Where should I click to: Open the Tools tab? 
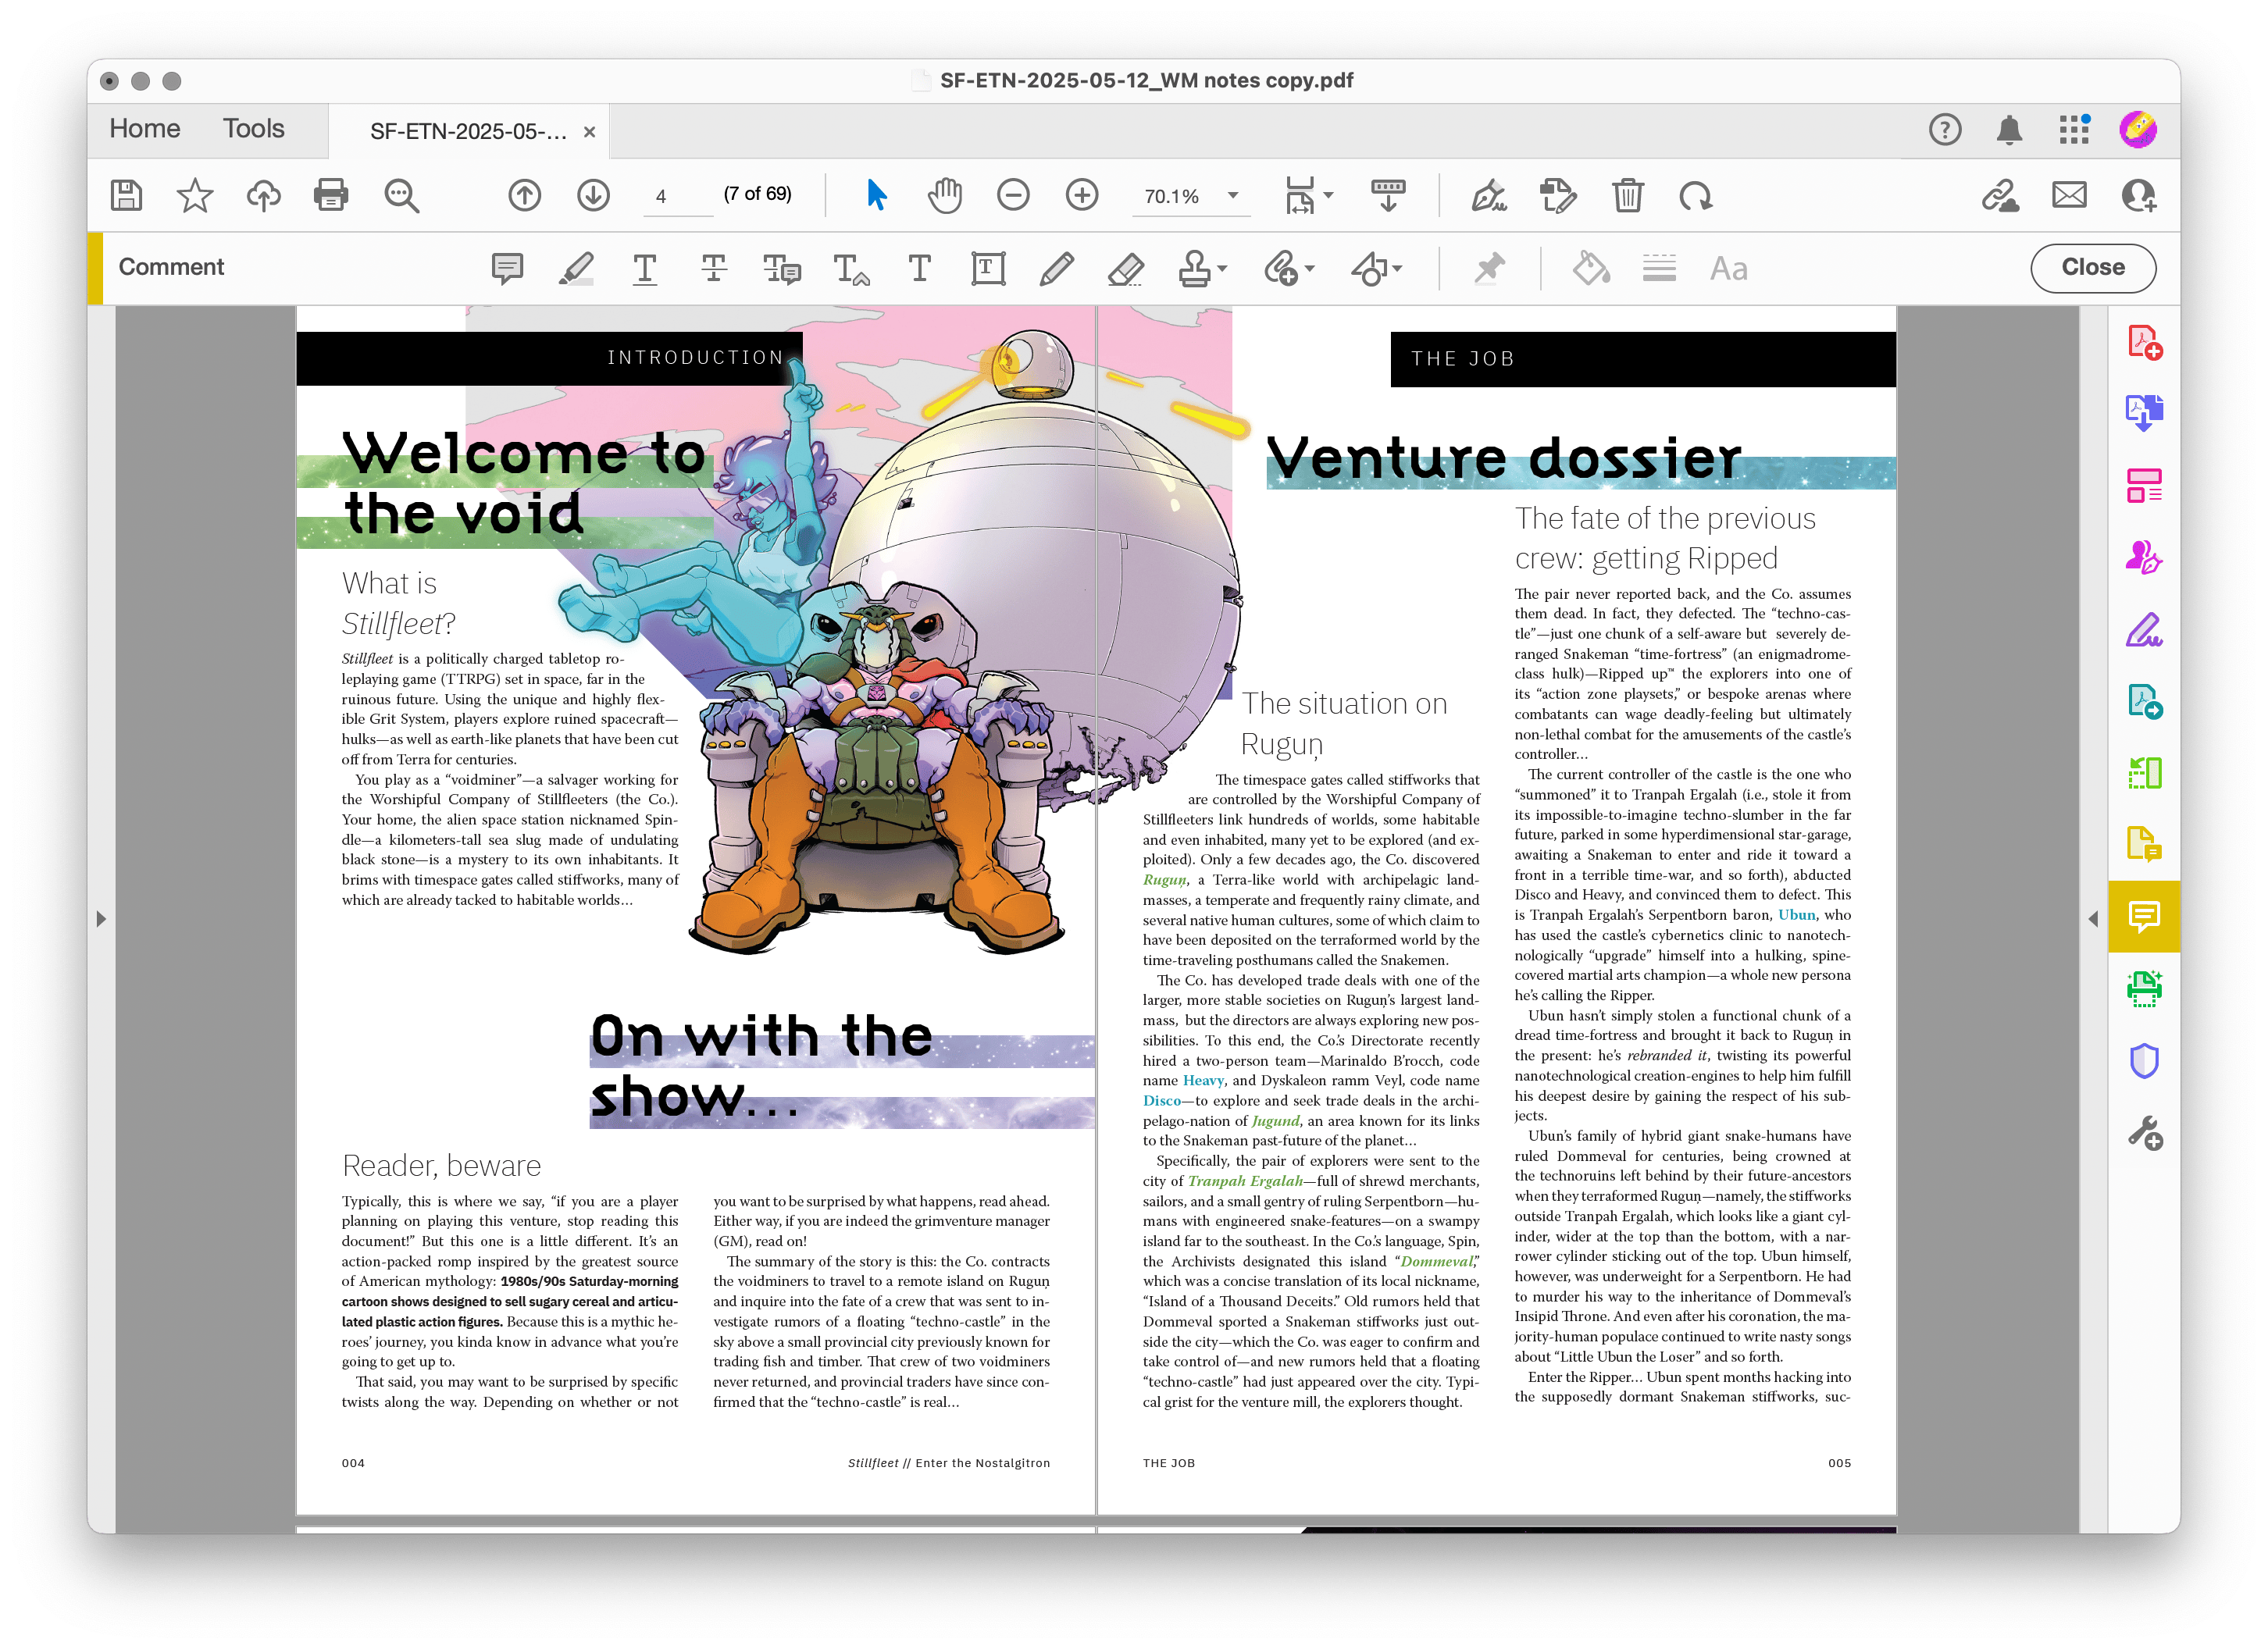(253, 129)
